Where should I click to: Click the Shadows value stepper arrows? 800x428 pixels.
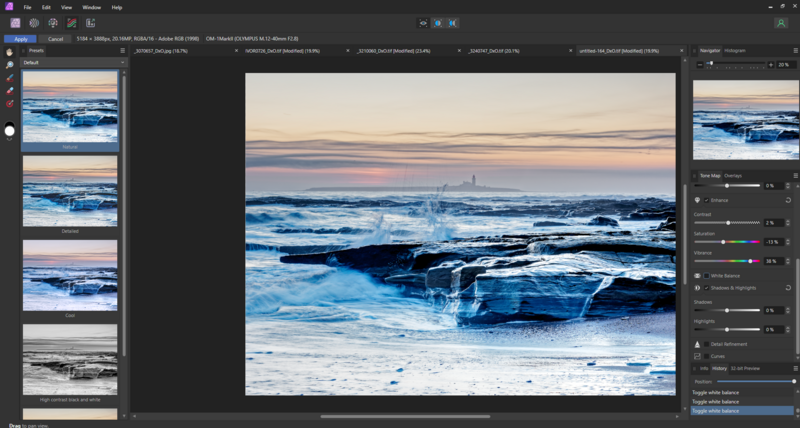pyautogui.click(x=788, y=310)
